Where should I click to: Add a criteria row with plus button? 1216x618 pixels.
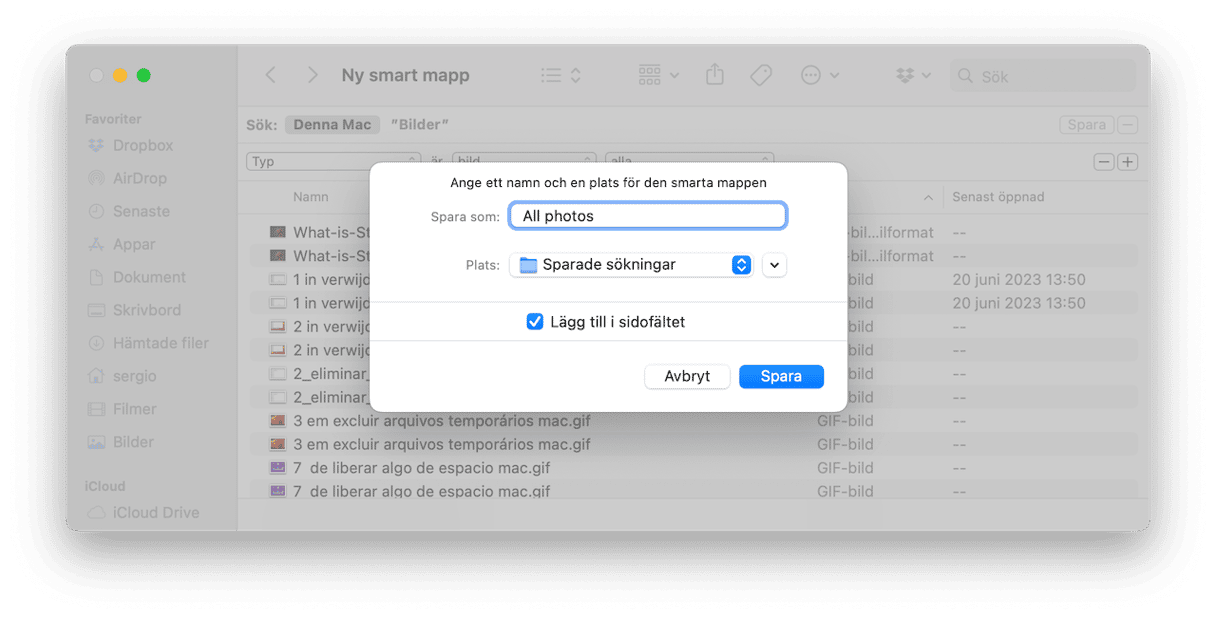1128,162
